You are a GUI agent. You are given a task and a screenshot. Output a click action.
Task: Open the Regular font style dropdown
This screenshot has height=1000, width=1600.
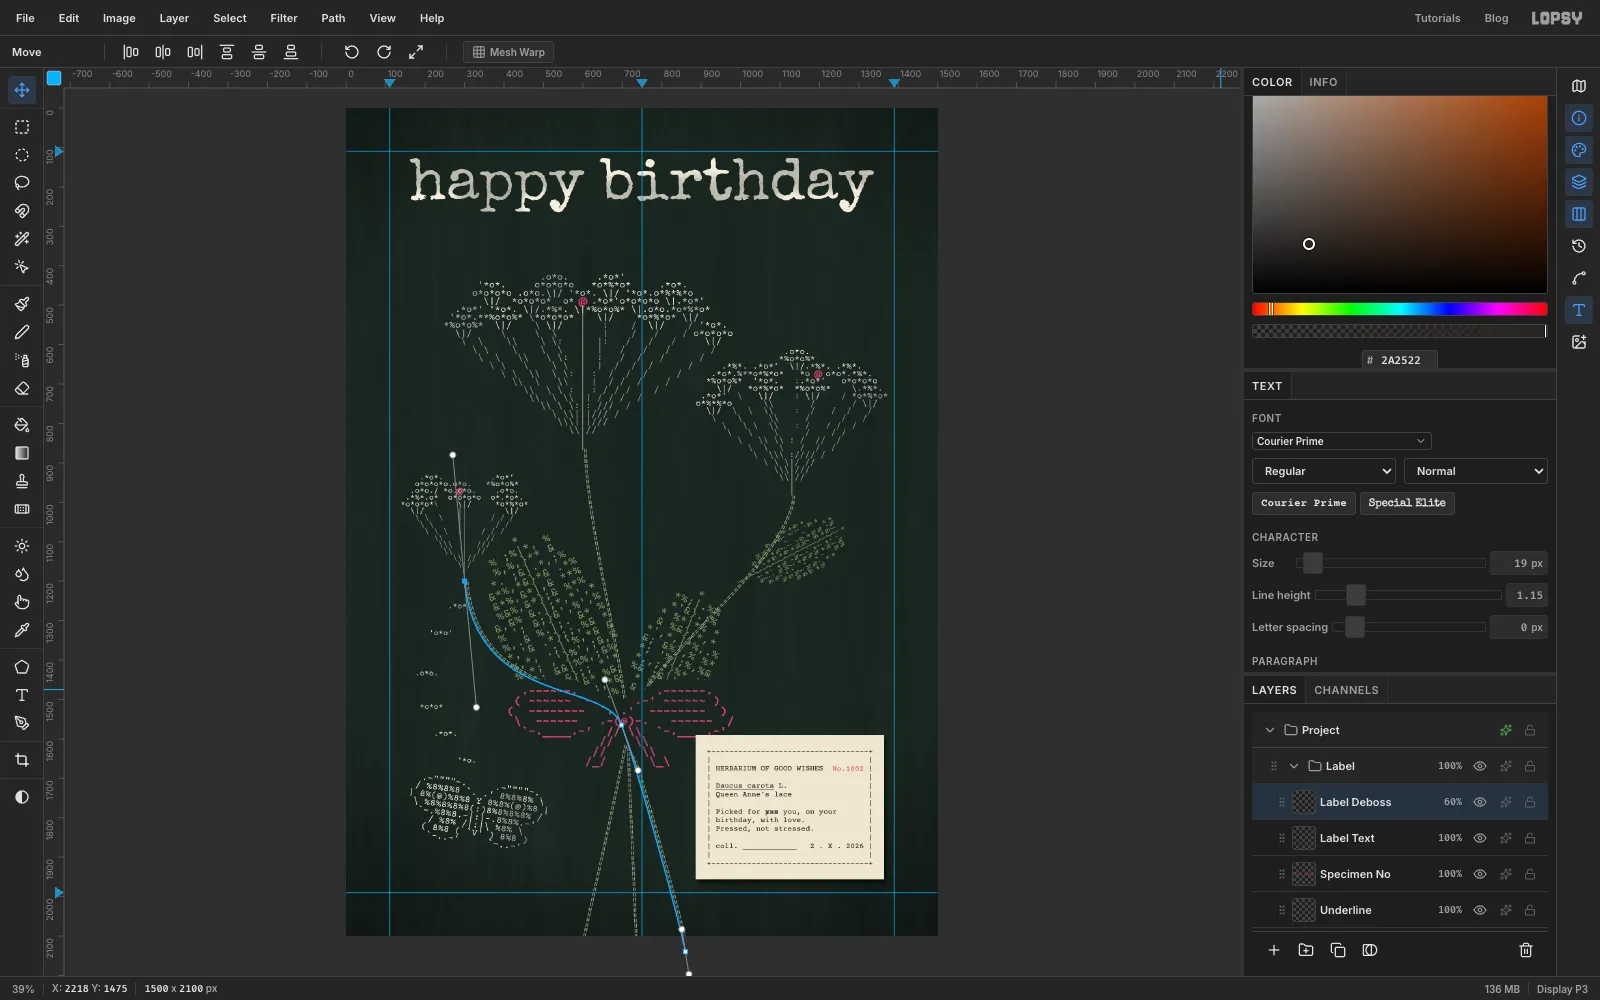(x=1324, y=471)
